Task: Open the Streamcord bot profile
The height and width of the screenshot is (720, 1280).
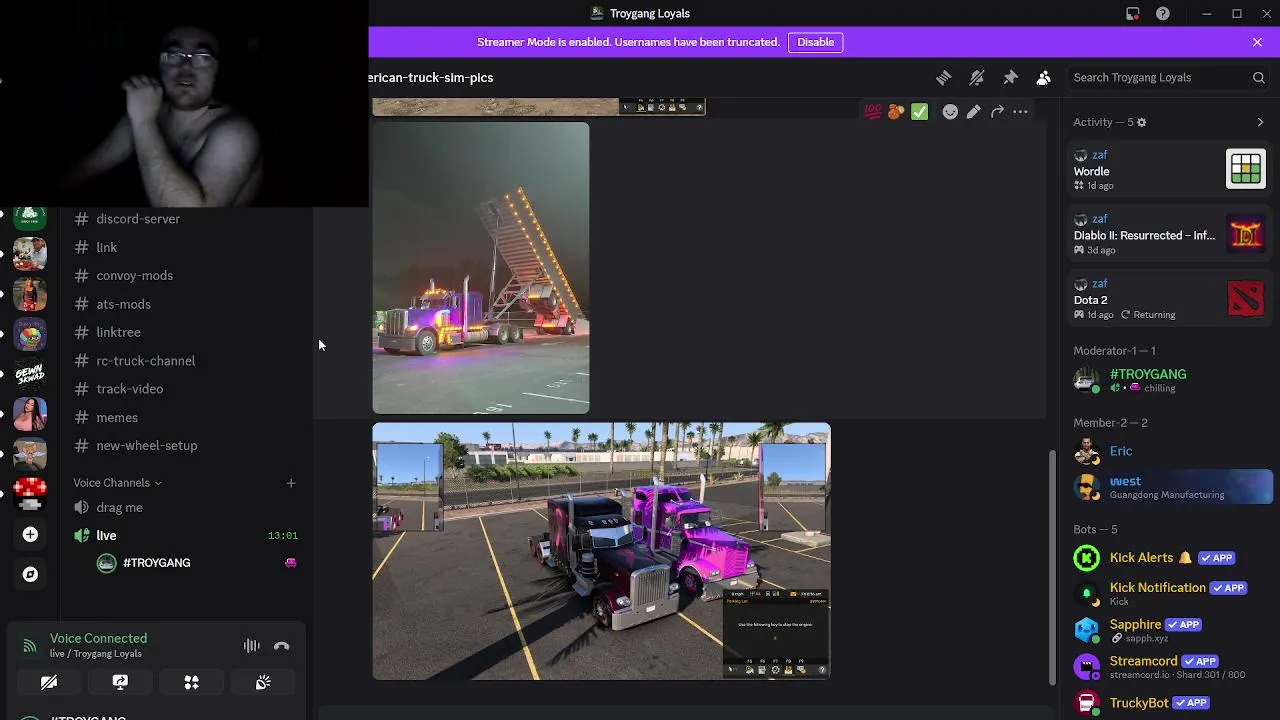Action: [x=1170, y=666]
